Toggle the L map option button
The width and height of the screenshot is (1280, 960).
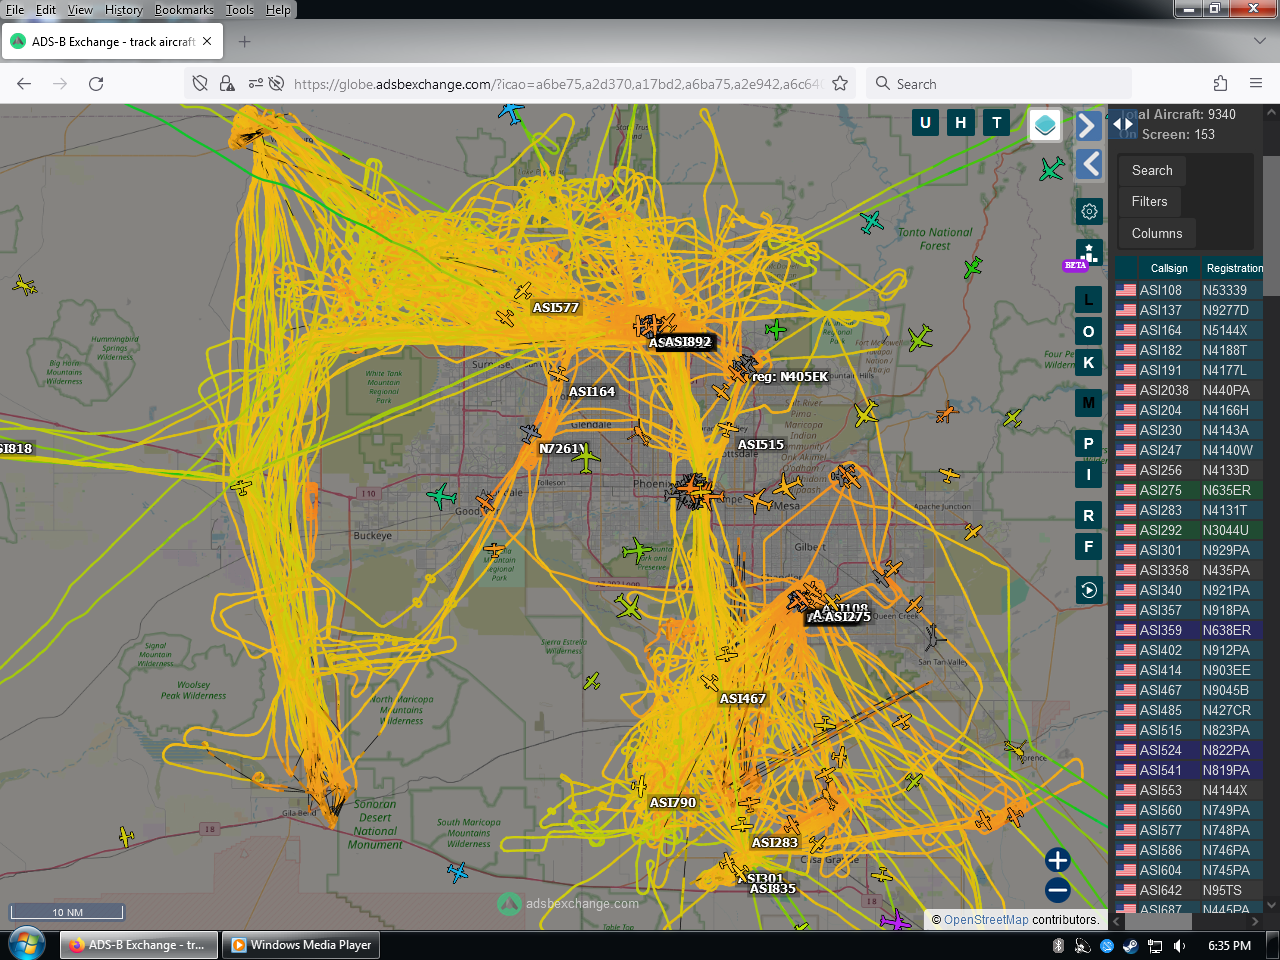coord(1089,300)
